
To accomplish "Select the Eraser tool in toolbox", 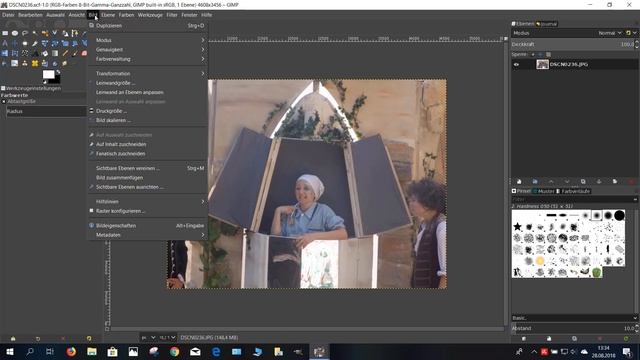I will pos(84,53).
